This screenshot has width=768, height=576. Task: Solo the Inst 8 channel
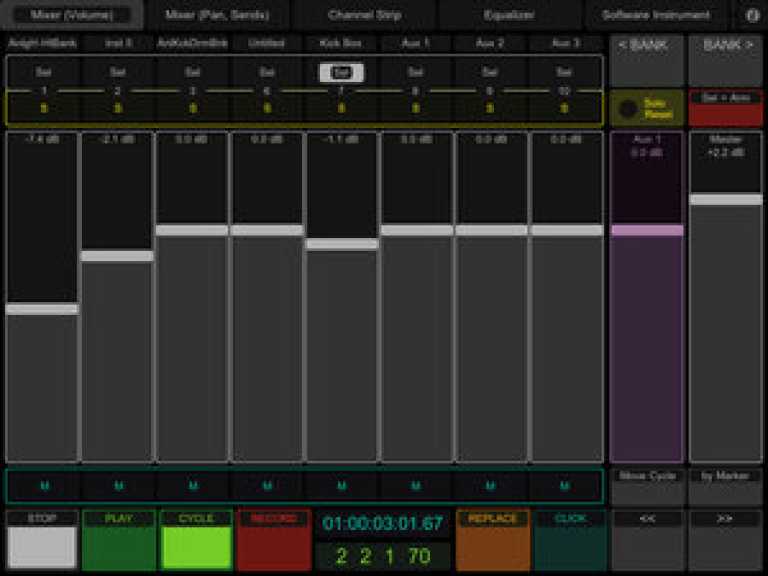[x=118, y=108]
